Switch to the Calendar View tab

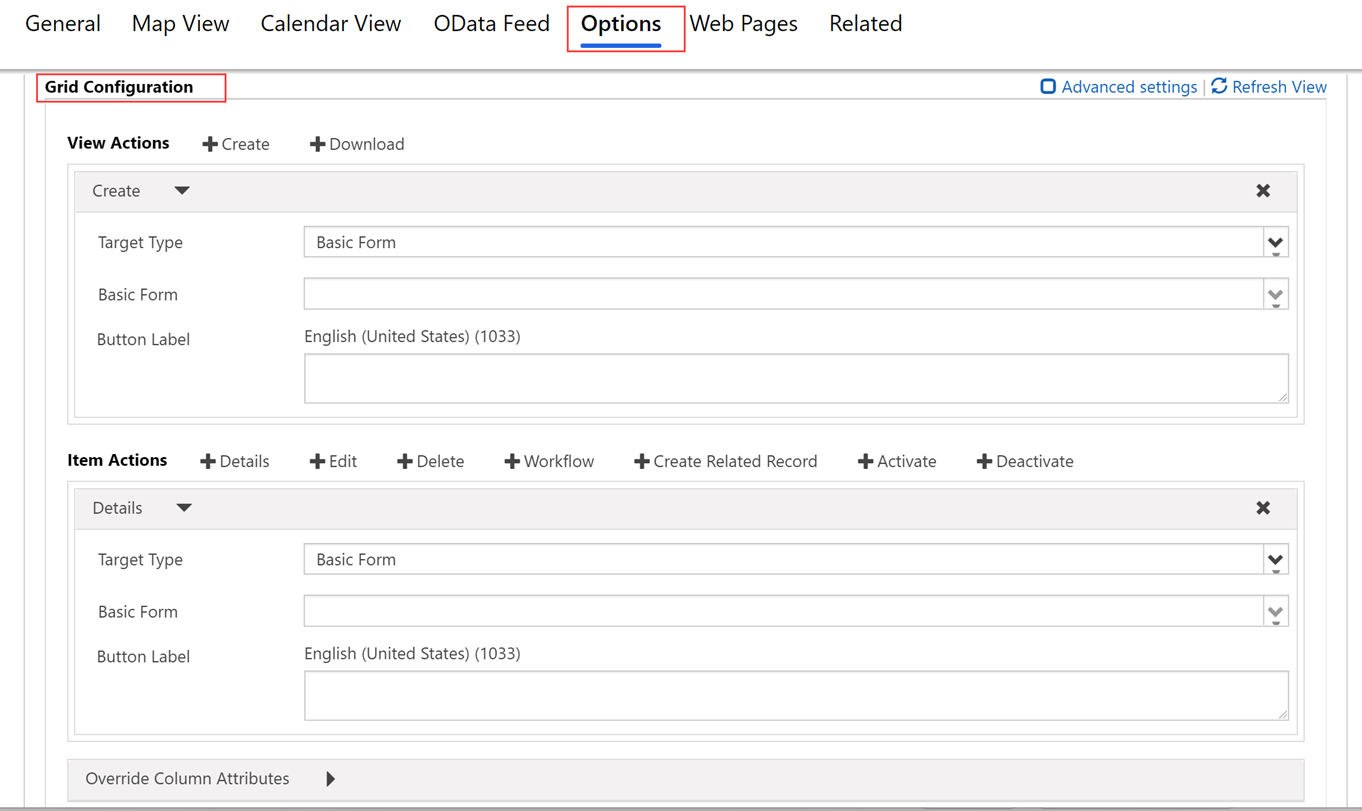[x=331, y=23]
